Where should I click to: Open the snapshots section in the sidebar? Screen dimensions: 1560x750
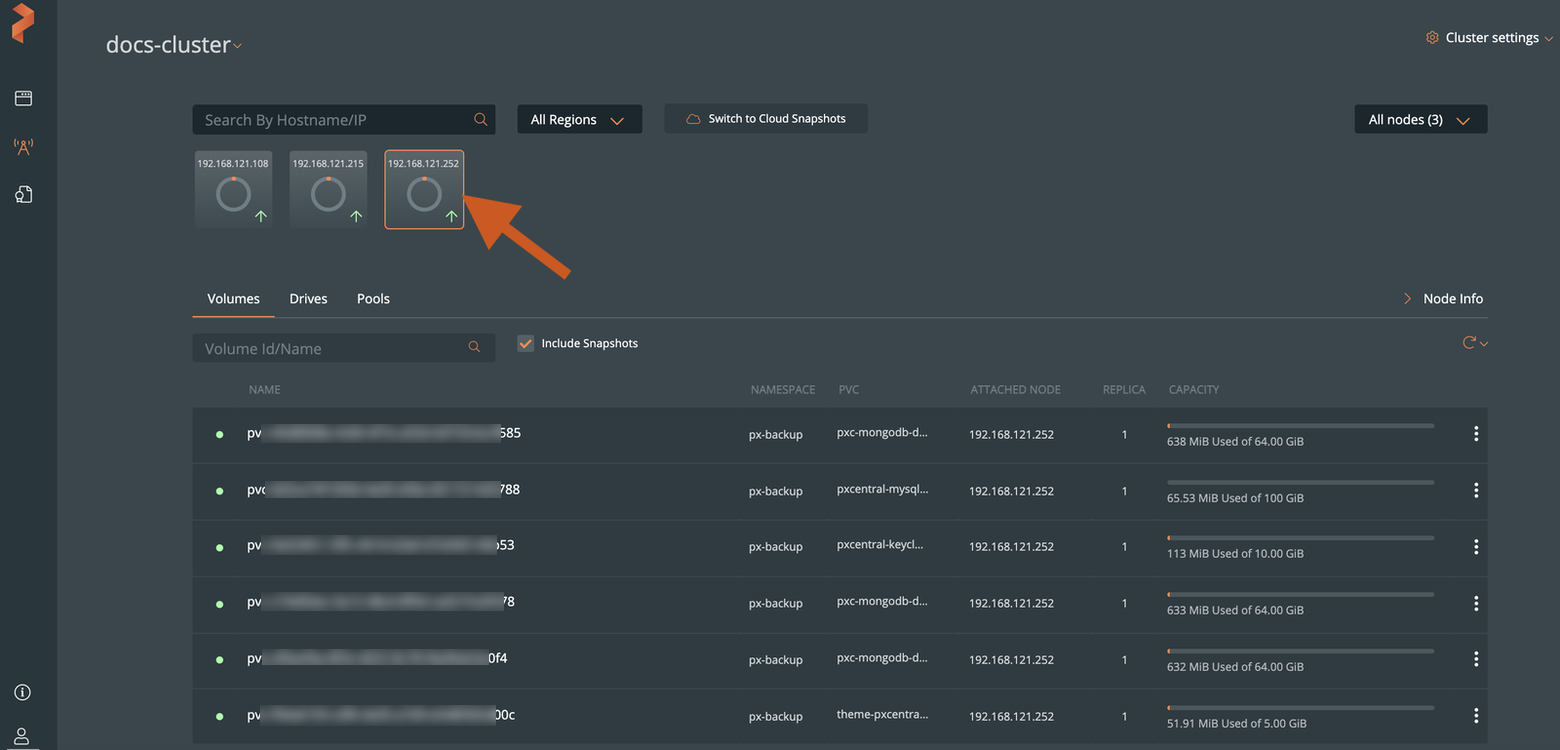tap(22, 194)
